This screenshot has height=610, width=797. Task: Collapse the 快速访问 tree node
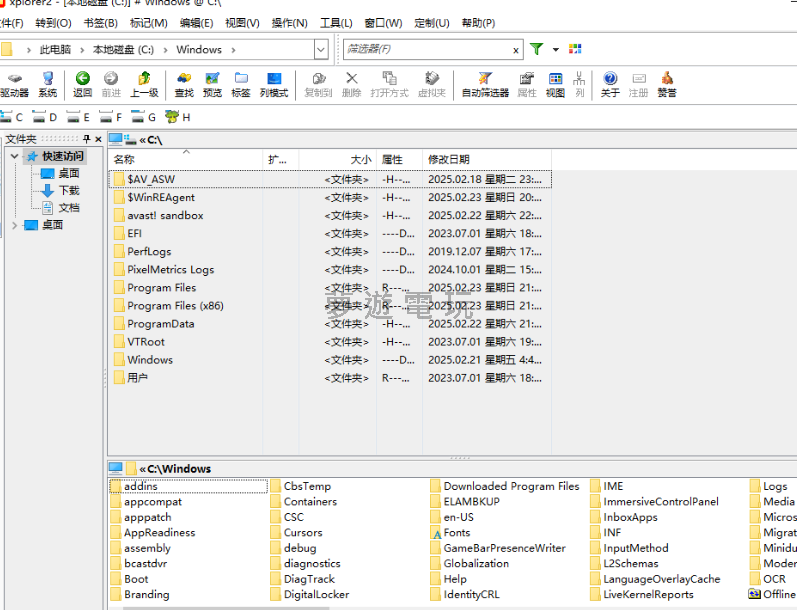pos(15,157)
